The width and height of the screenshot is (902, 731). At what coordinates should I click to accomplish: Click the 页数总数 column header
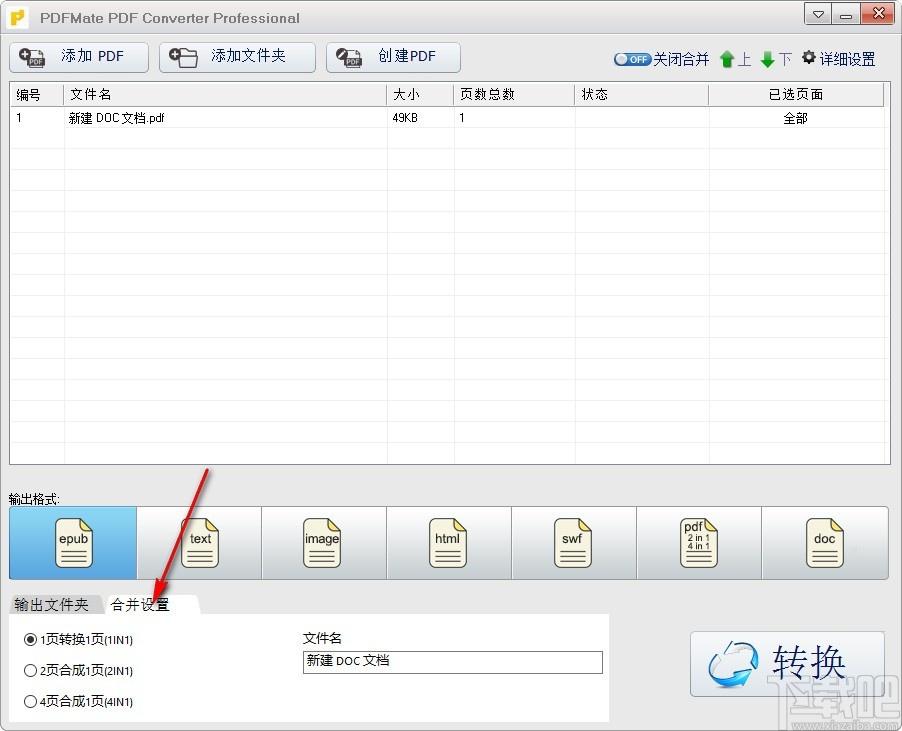point(514,94)
